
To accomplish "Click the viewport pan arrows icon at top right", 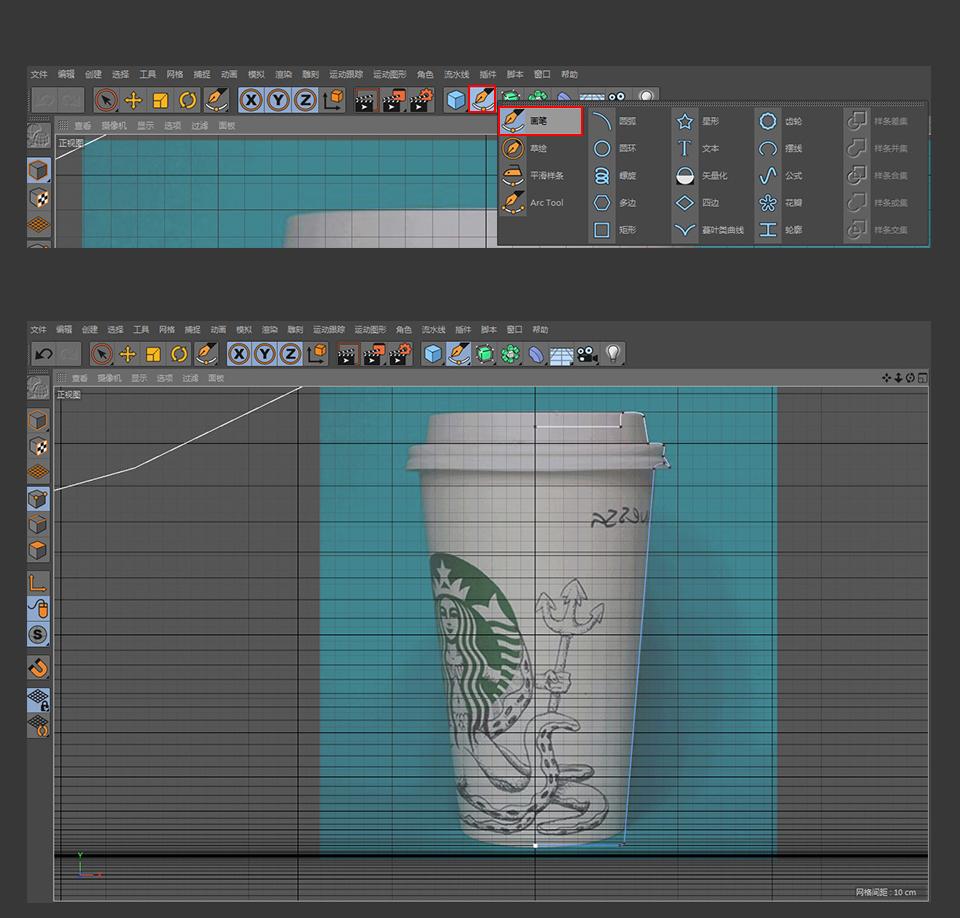I will 886,378.
